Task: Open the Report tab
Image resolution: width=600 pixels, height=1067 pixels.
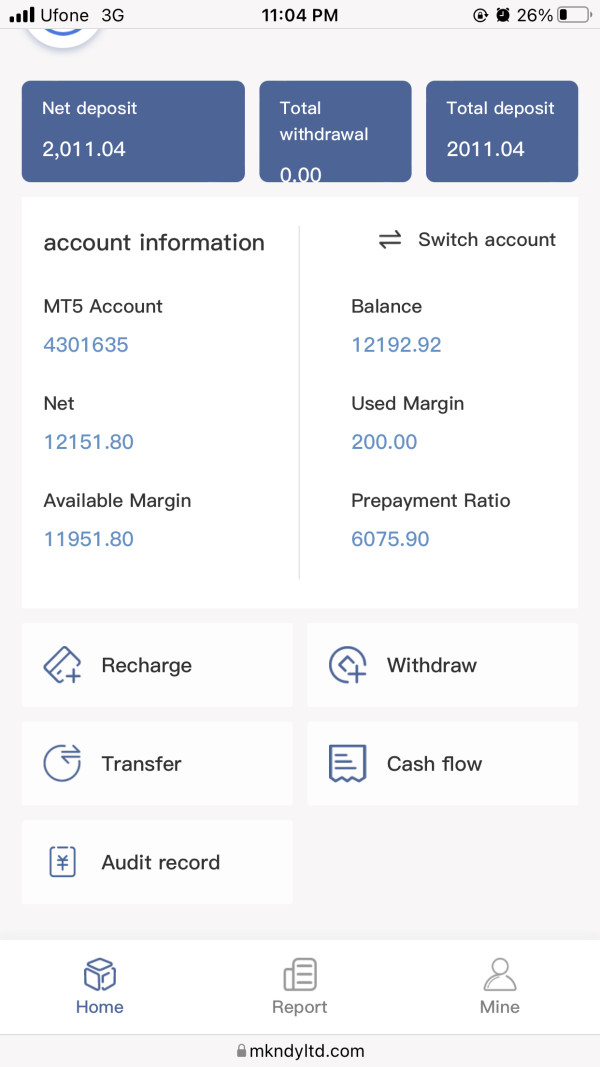Action: (300, 988)
